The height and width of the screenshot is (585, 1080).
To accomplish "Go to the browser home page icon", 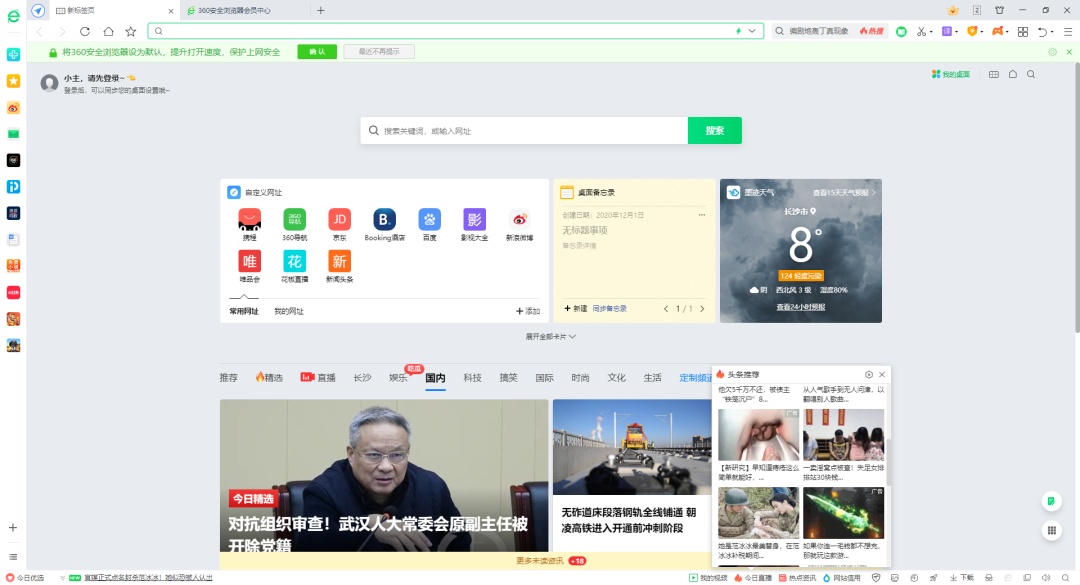I will point(108,31).
